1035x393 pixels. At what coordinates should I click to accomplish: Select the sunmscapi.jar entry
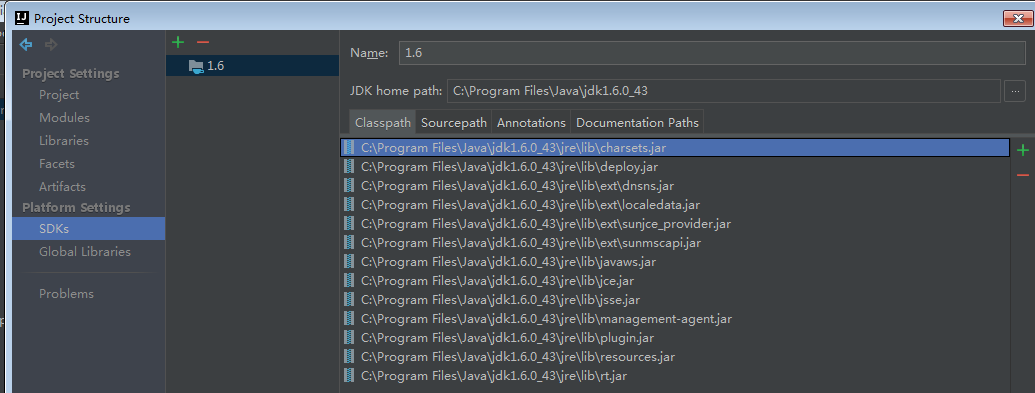pyautogui.click(x=675, y=243)
